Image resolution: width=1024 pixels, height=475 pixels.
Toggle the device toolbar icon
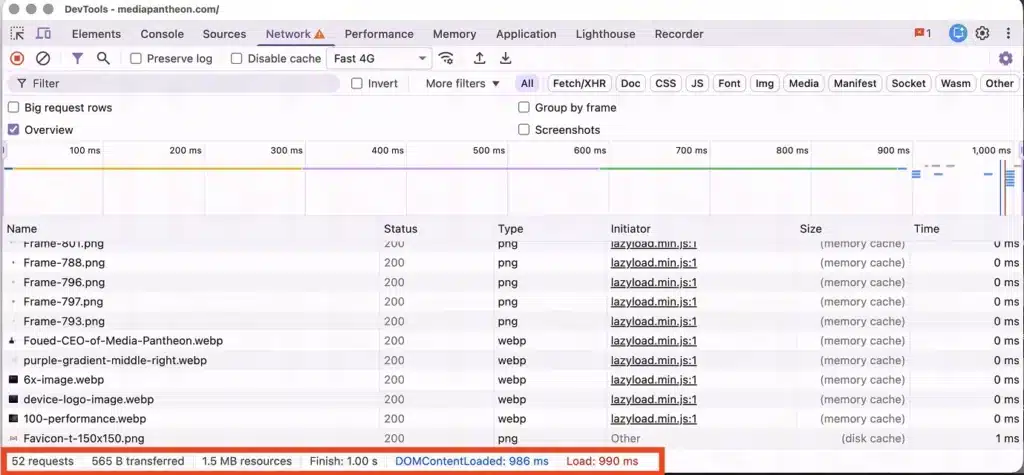pos(43,33)
